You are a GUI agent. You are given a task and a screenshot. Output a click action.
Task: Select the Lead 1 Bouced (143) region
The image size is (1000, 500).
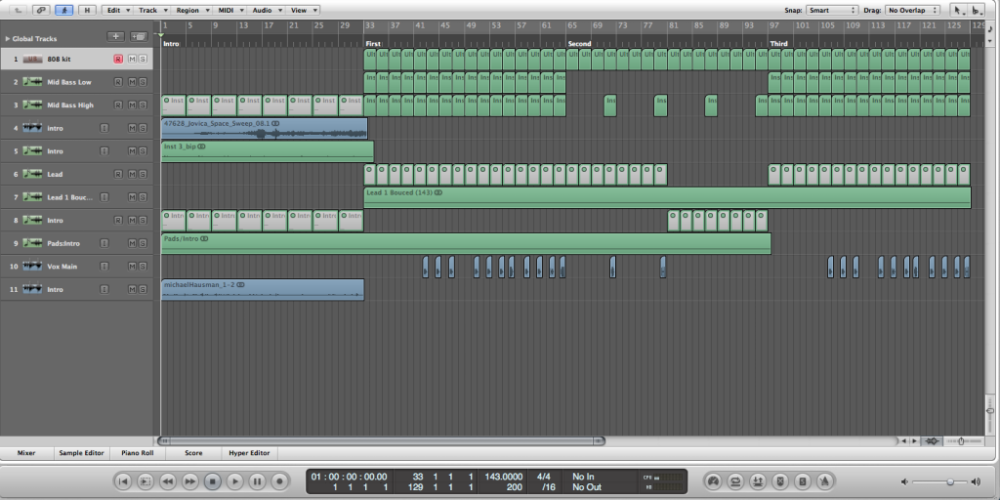tap(667, 197)
